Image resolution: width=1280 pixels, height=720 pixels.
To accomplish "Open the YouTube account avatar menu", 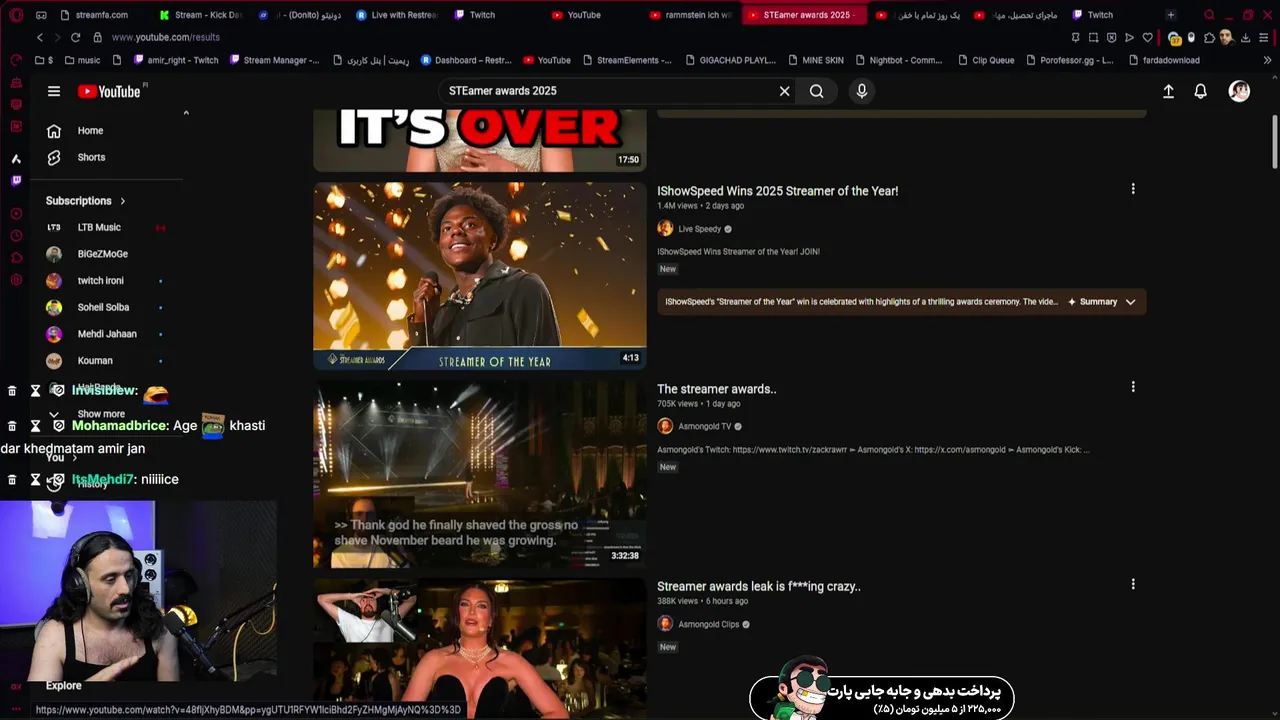I will (x=1239, y=91).
